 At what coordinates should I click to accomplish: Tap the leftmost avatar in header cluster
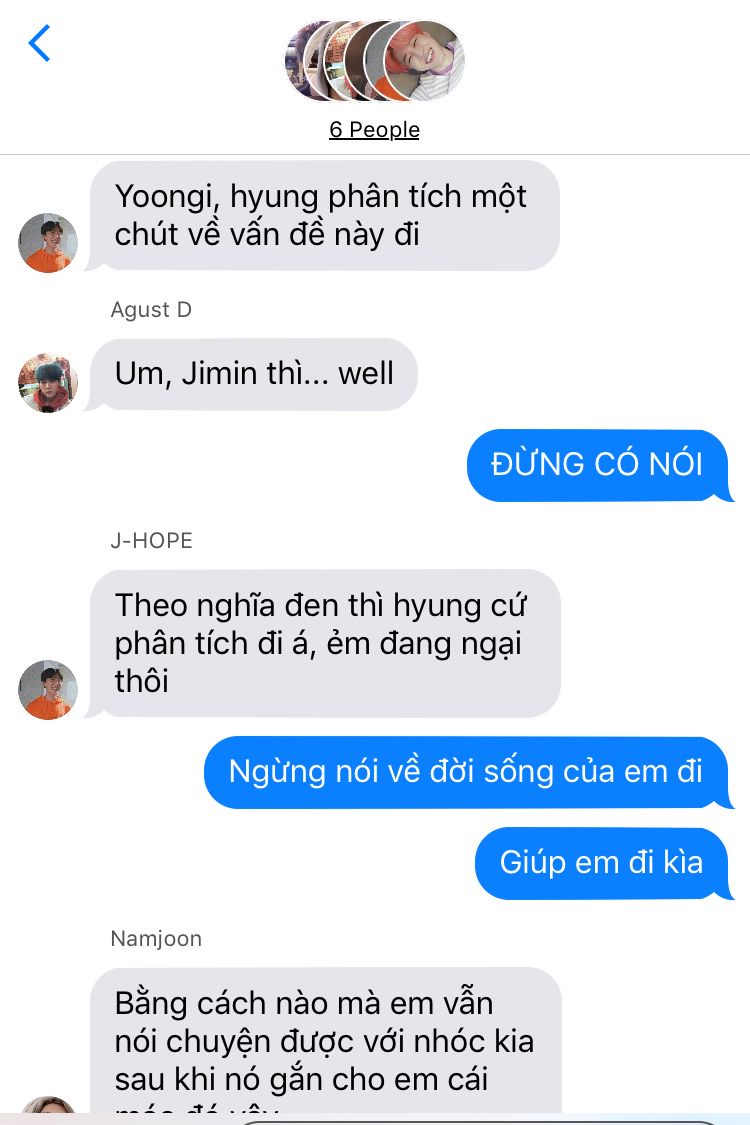pos(296,60)
